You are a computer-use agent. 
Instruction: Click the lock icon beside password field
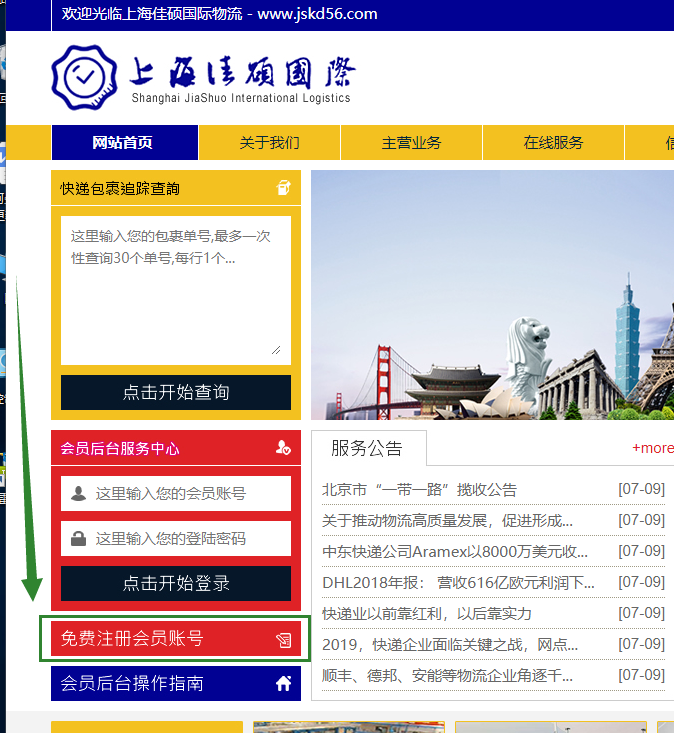pos(78,539)
